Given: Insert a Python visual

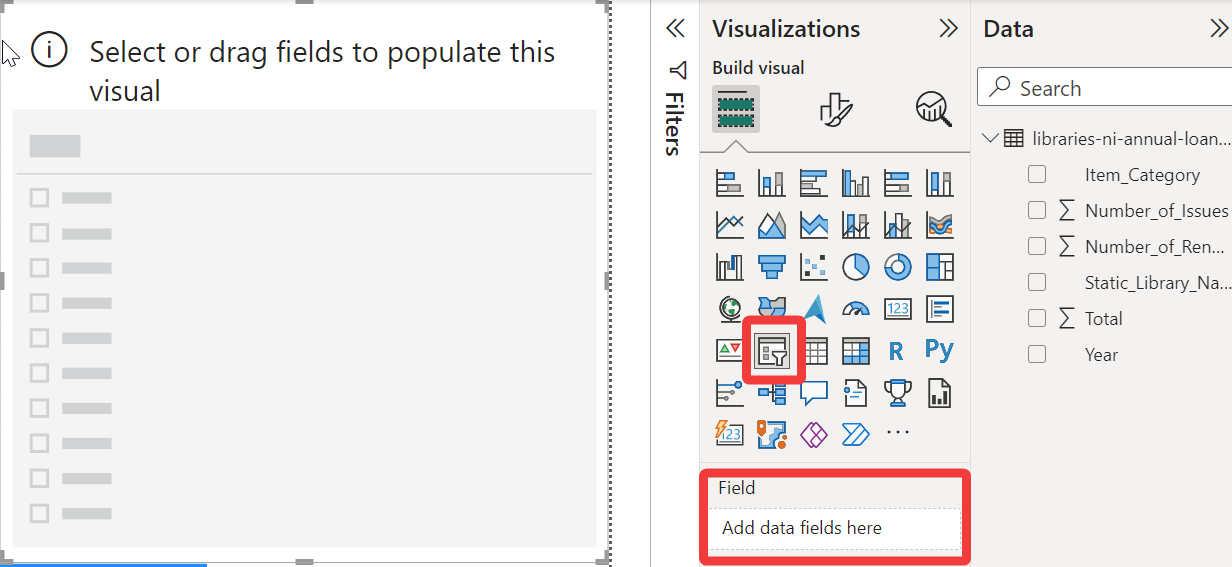Looking at the screenshot, I should pos(939,350).
